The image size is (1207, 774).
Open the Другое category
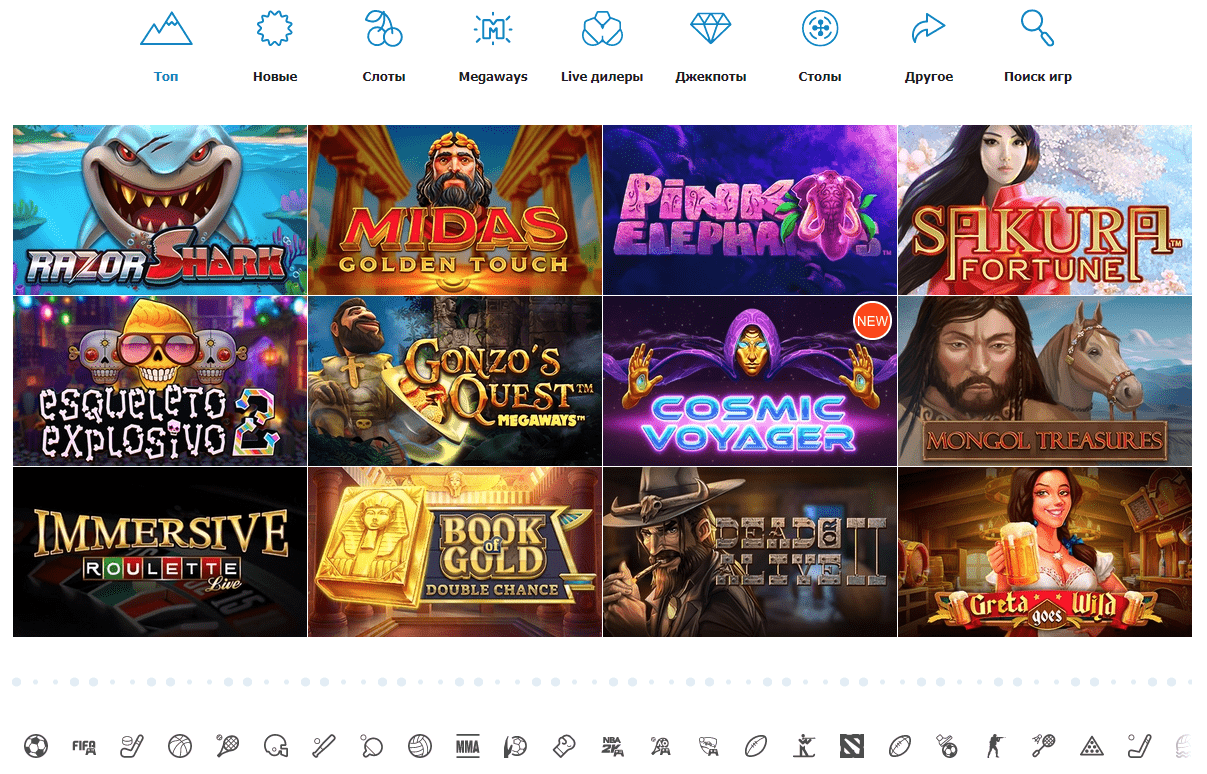[x=928, y=48]
